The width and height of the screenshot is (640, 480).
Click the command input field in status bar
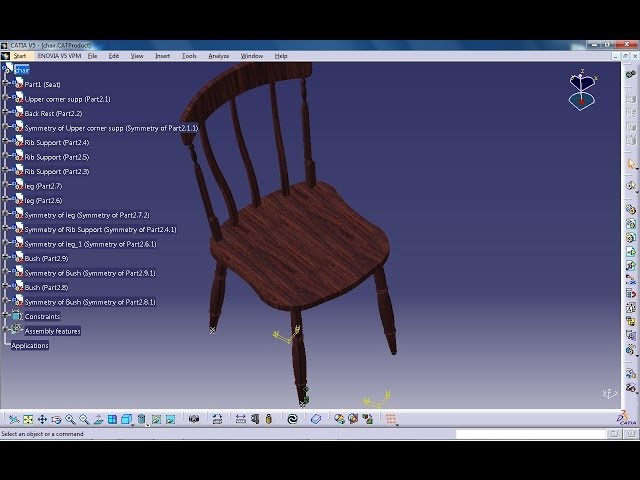point(530,434)
